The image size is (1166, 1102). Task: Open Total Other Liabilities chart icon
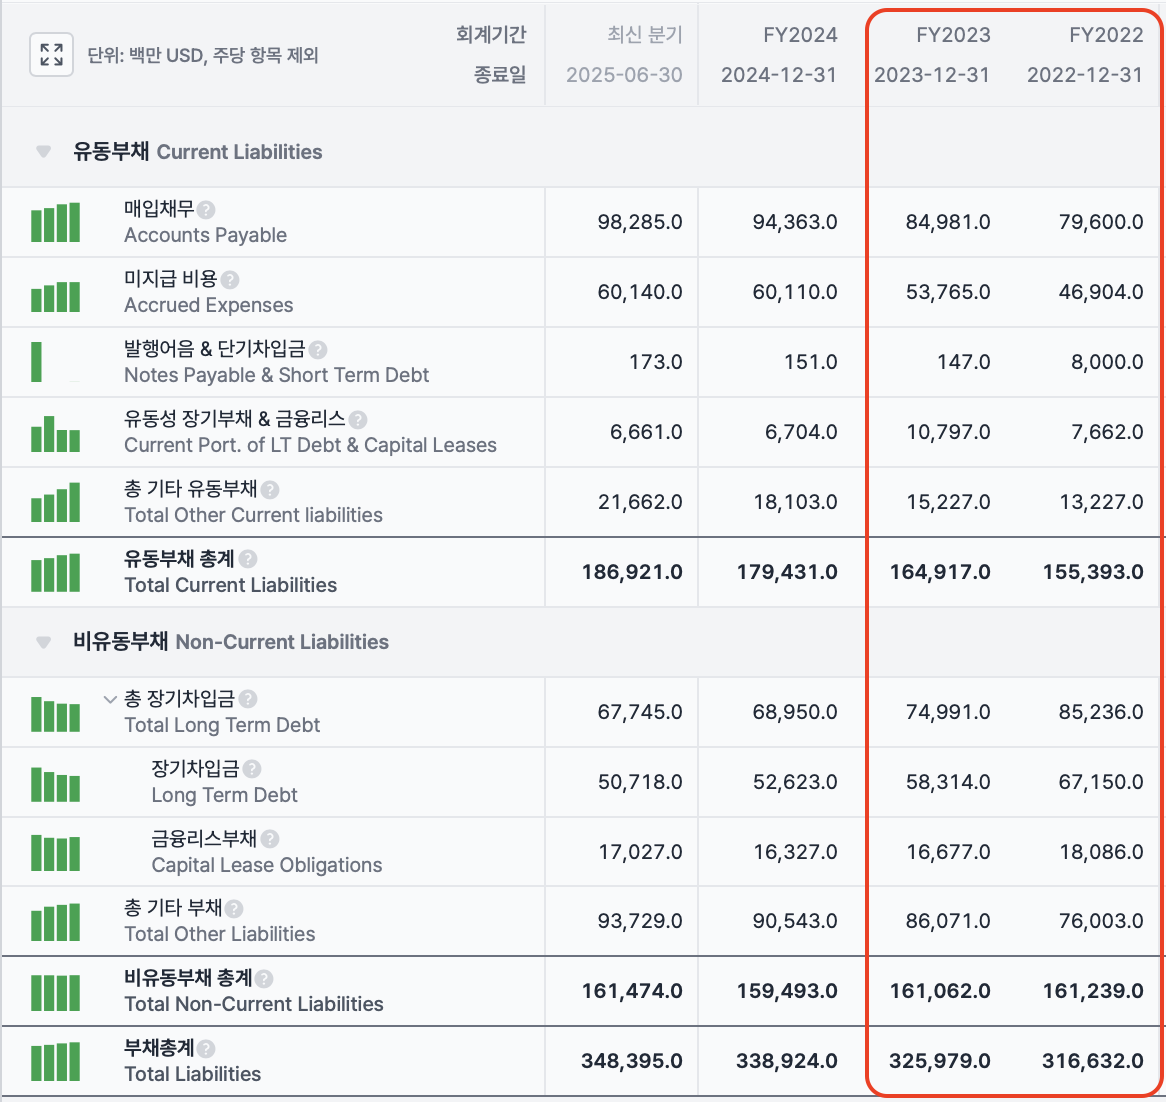tap(55, 922)
